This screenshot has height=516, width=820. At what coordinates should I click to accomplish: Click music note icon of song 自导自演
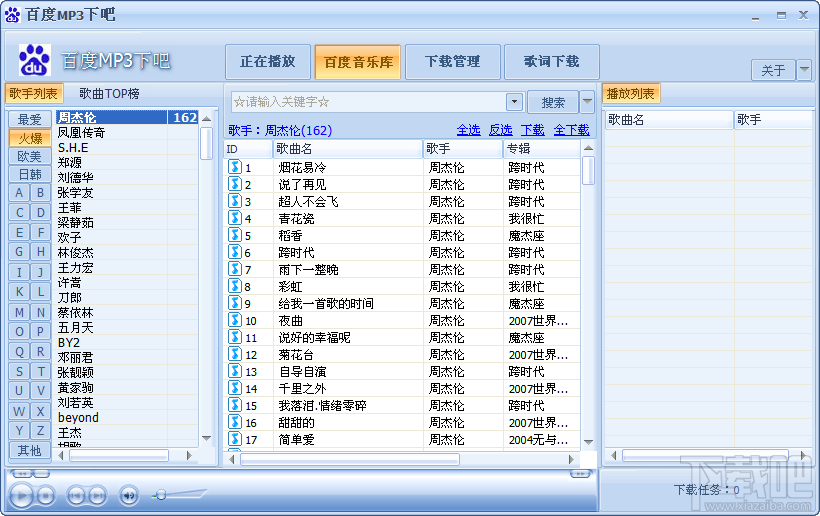point(235,371)
